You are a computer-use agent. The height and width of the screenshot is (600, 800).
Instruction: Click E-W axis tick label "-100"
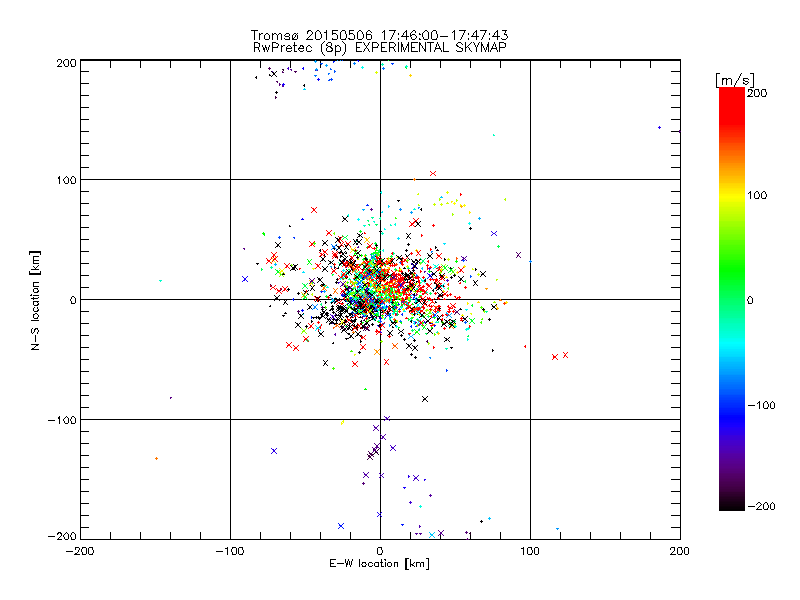[x=230, y=552]
